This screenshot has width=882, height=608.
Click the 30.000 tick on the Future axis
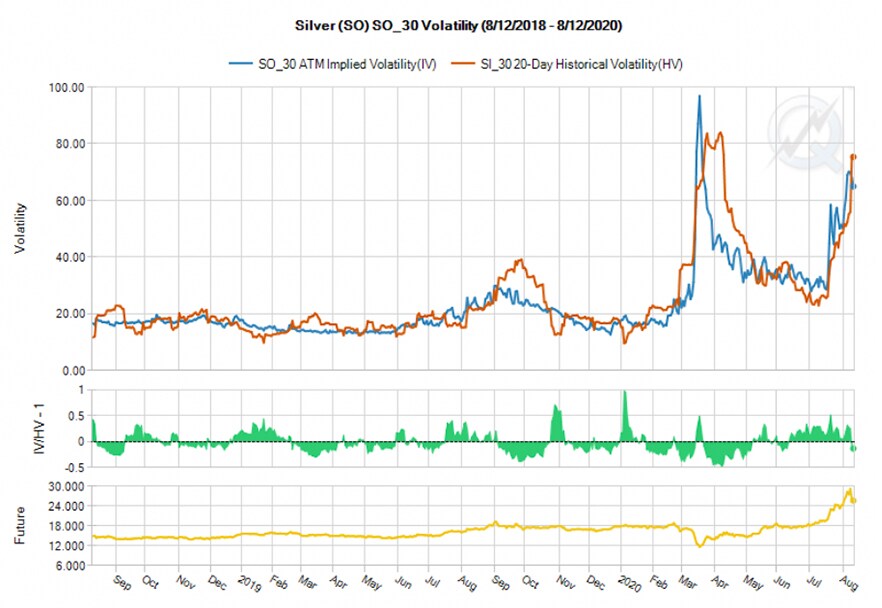click(x=63, y=486)
